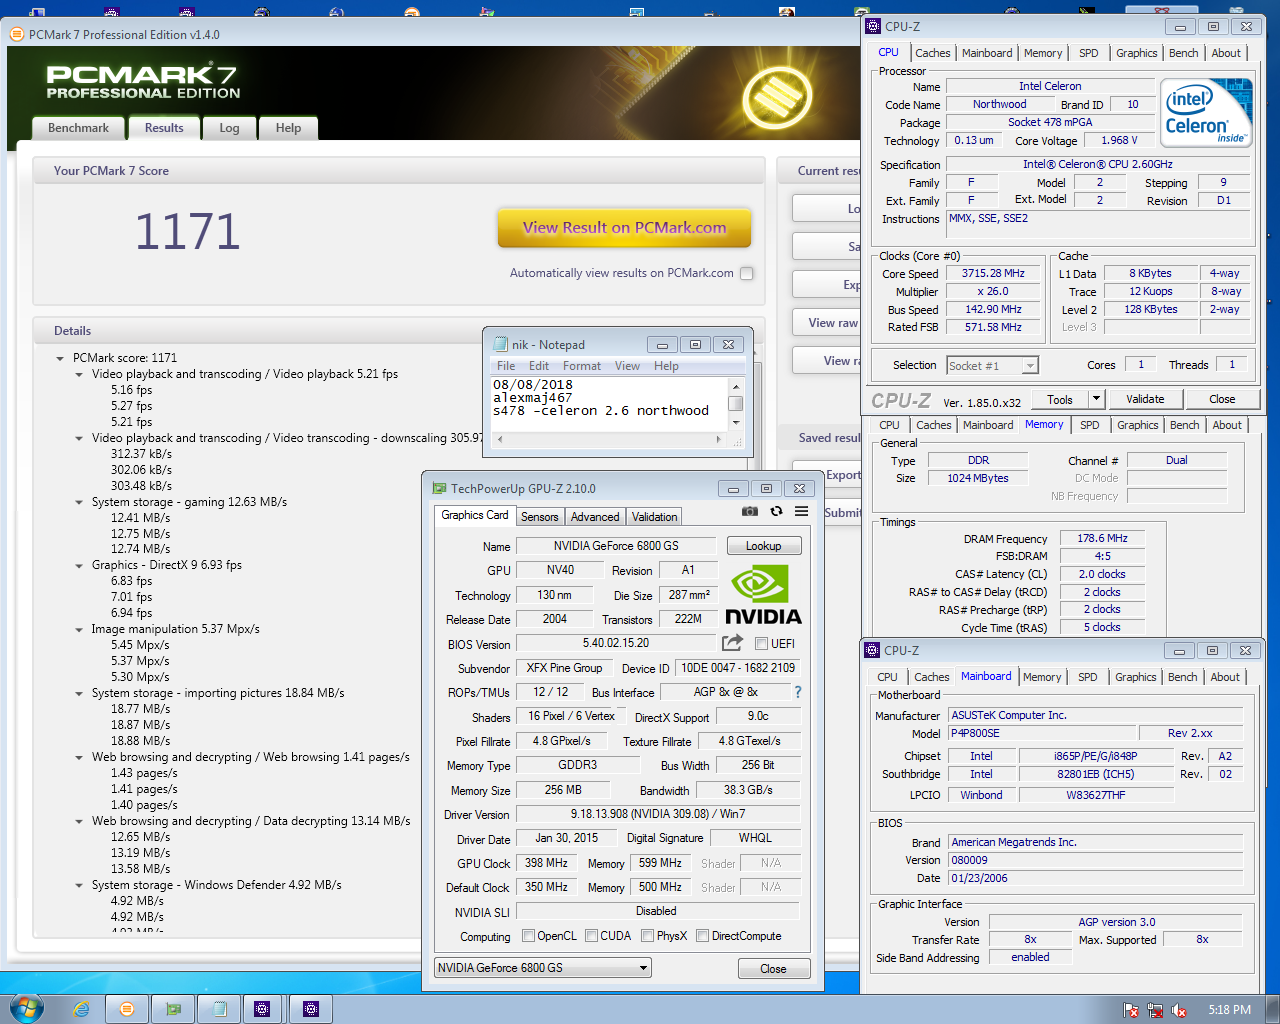Viewport: 1280px width, 1024px height.
Task: Open the Action Center flag in the tray
Action: click(1131, 1010)
